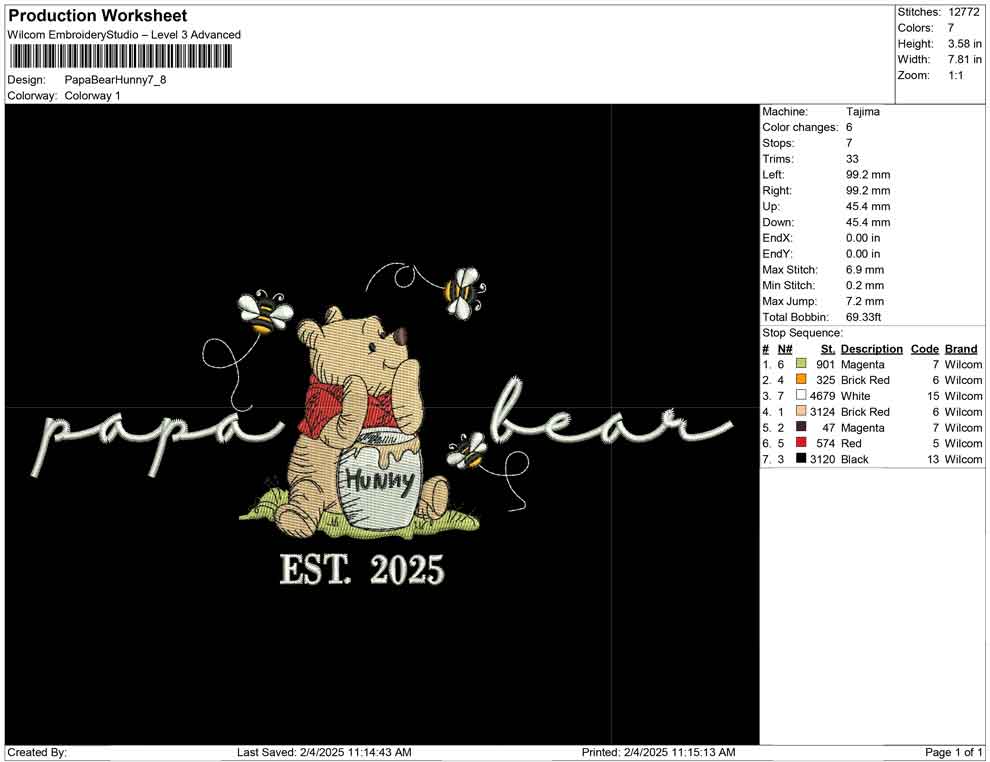Viewport: 990px width, 762px height.
Task: Click the 'Production Worksheet' title
Action: [98, 16]
